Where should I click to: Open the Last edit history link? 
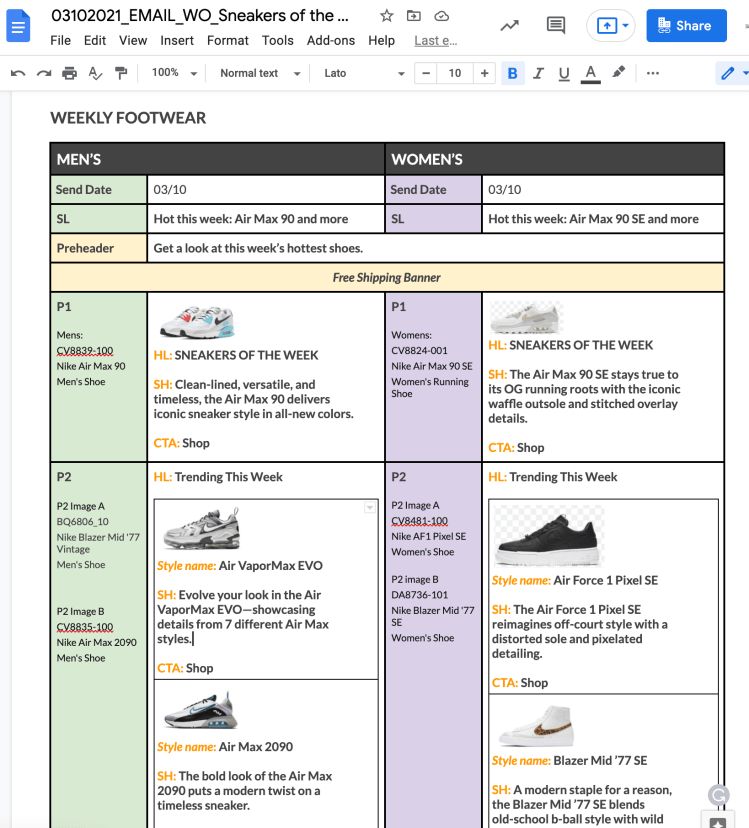tap(433, 40)
